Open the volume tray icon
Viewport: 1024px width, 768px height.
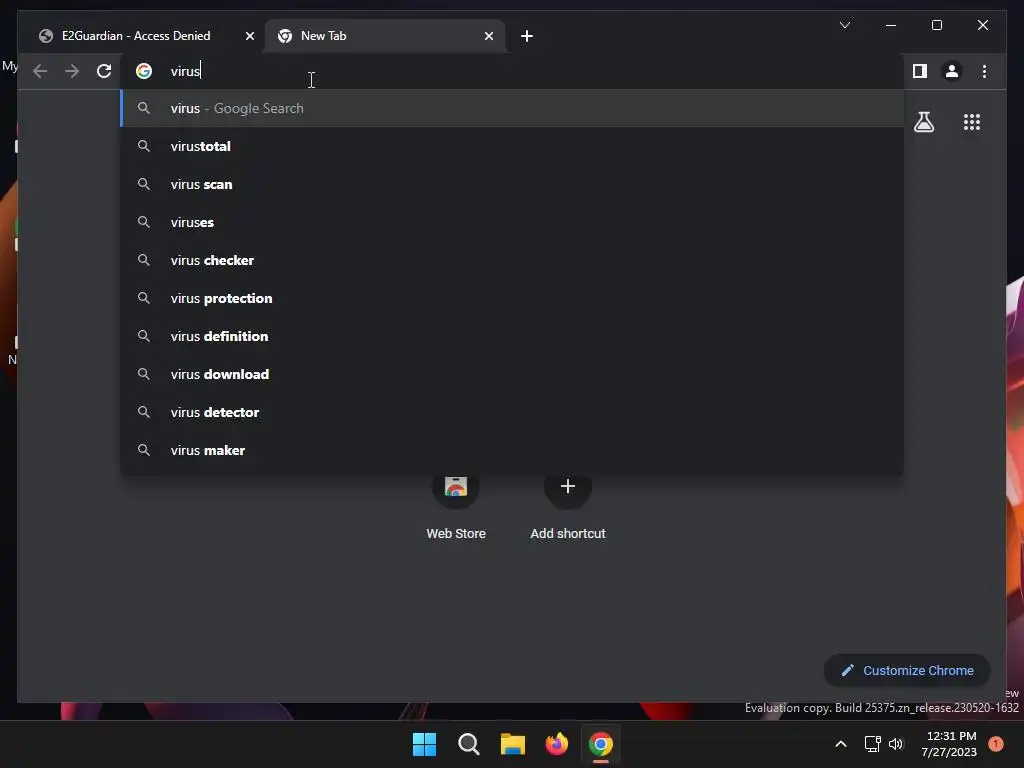click(x=896, y=744)
